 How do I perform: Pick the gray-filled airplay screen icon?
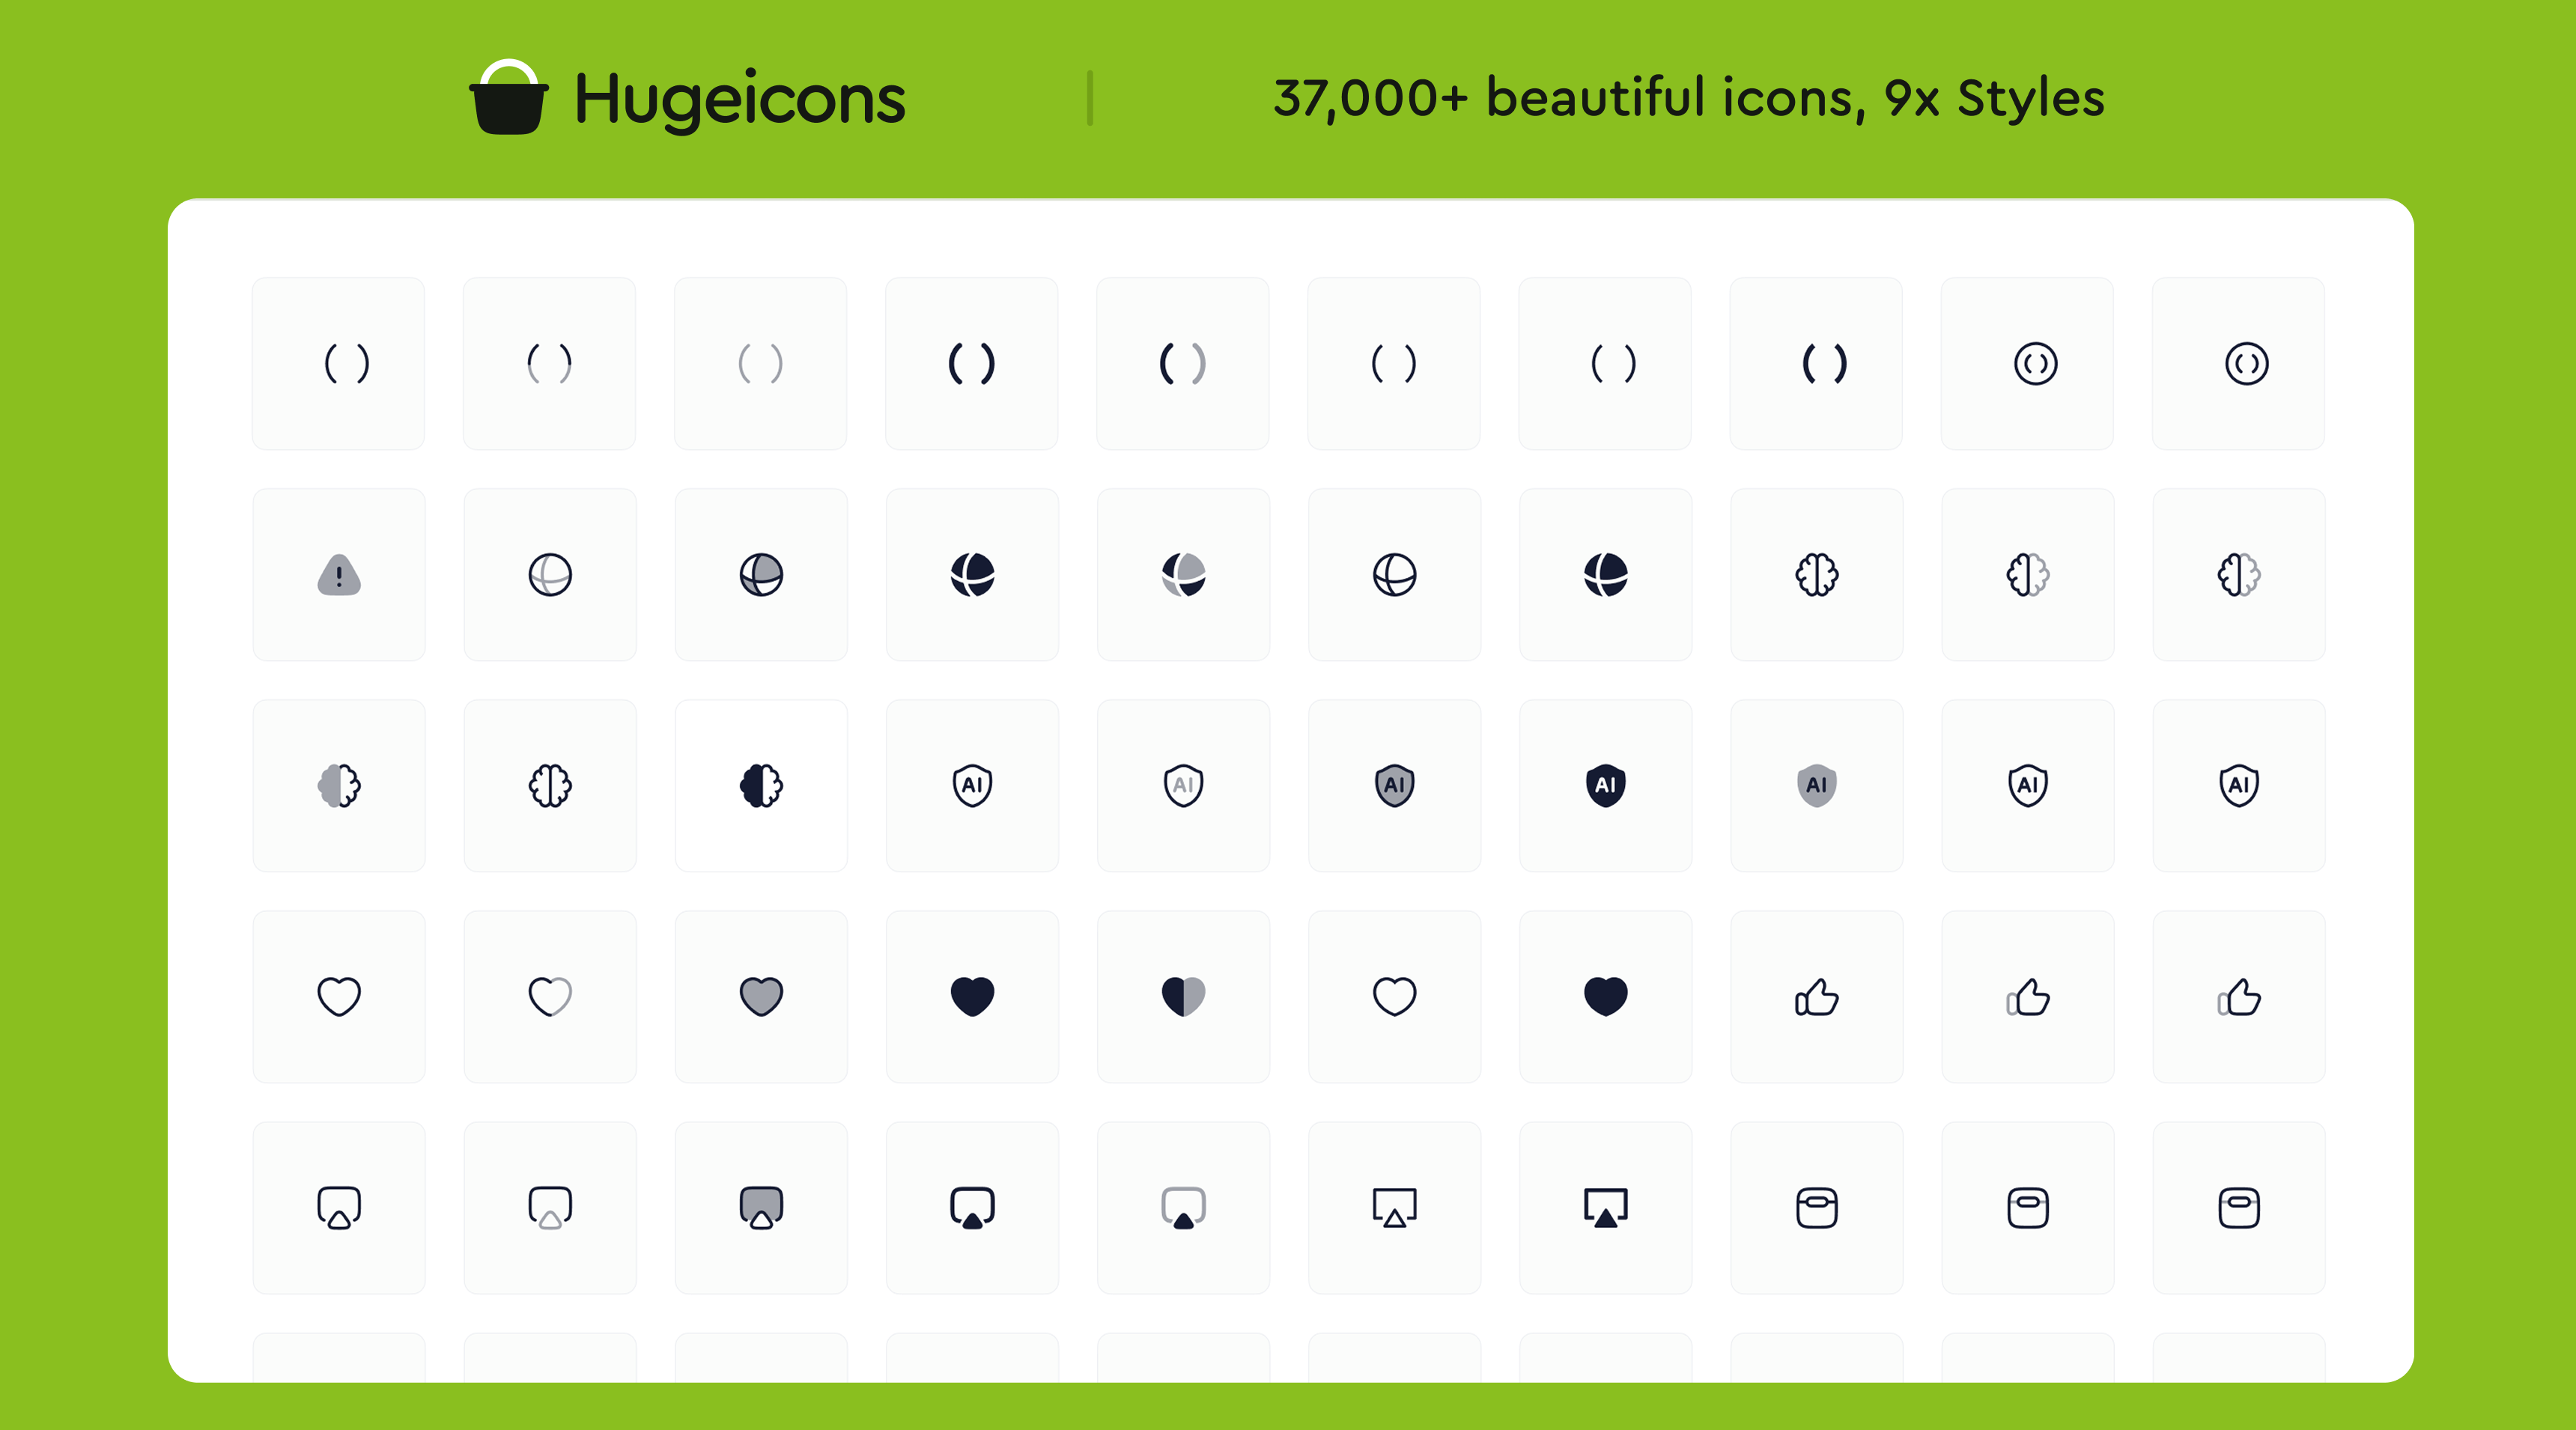click(761, 1208)
